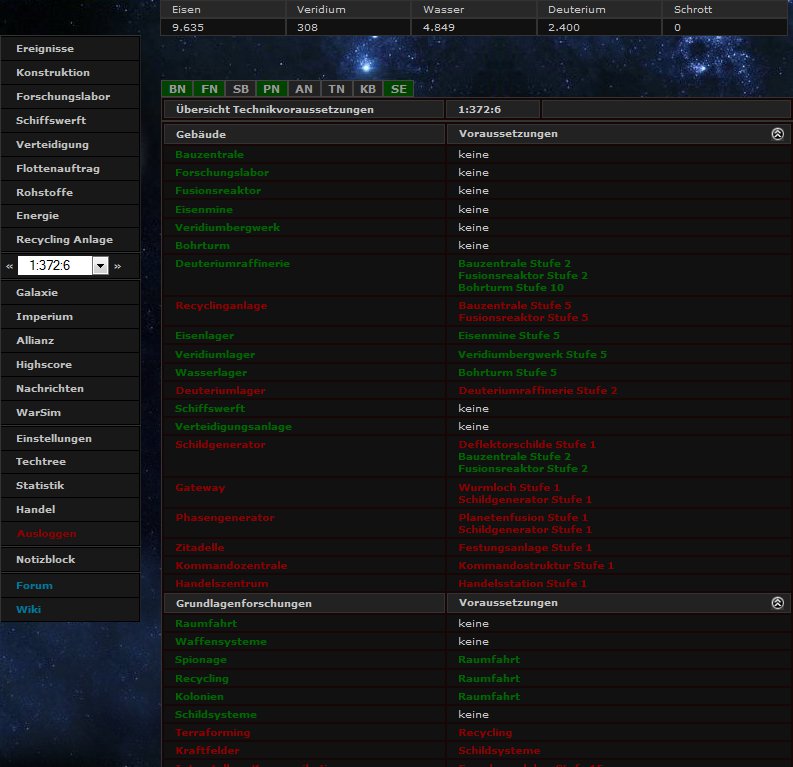Go to next planet with » arrow

point(118,266)
